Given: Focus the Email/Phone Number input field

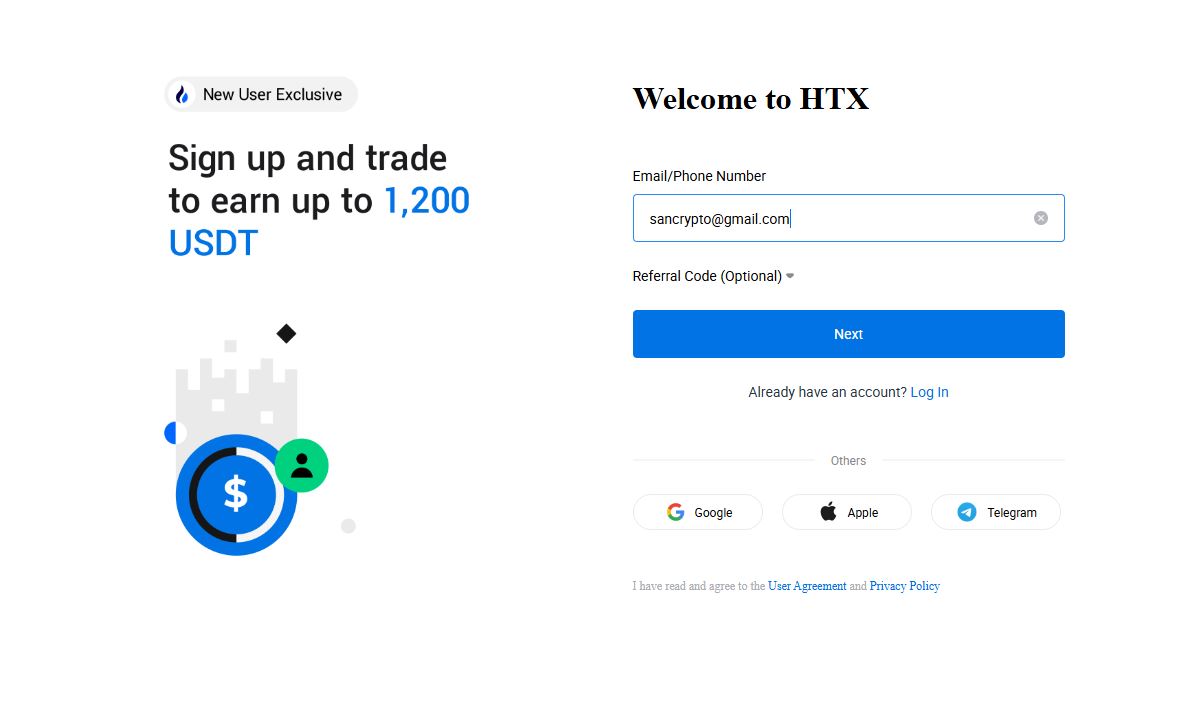Looking at the screenshot, I should pos(848,218).
